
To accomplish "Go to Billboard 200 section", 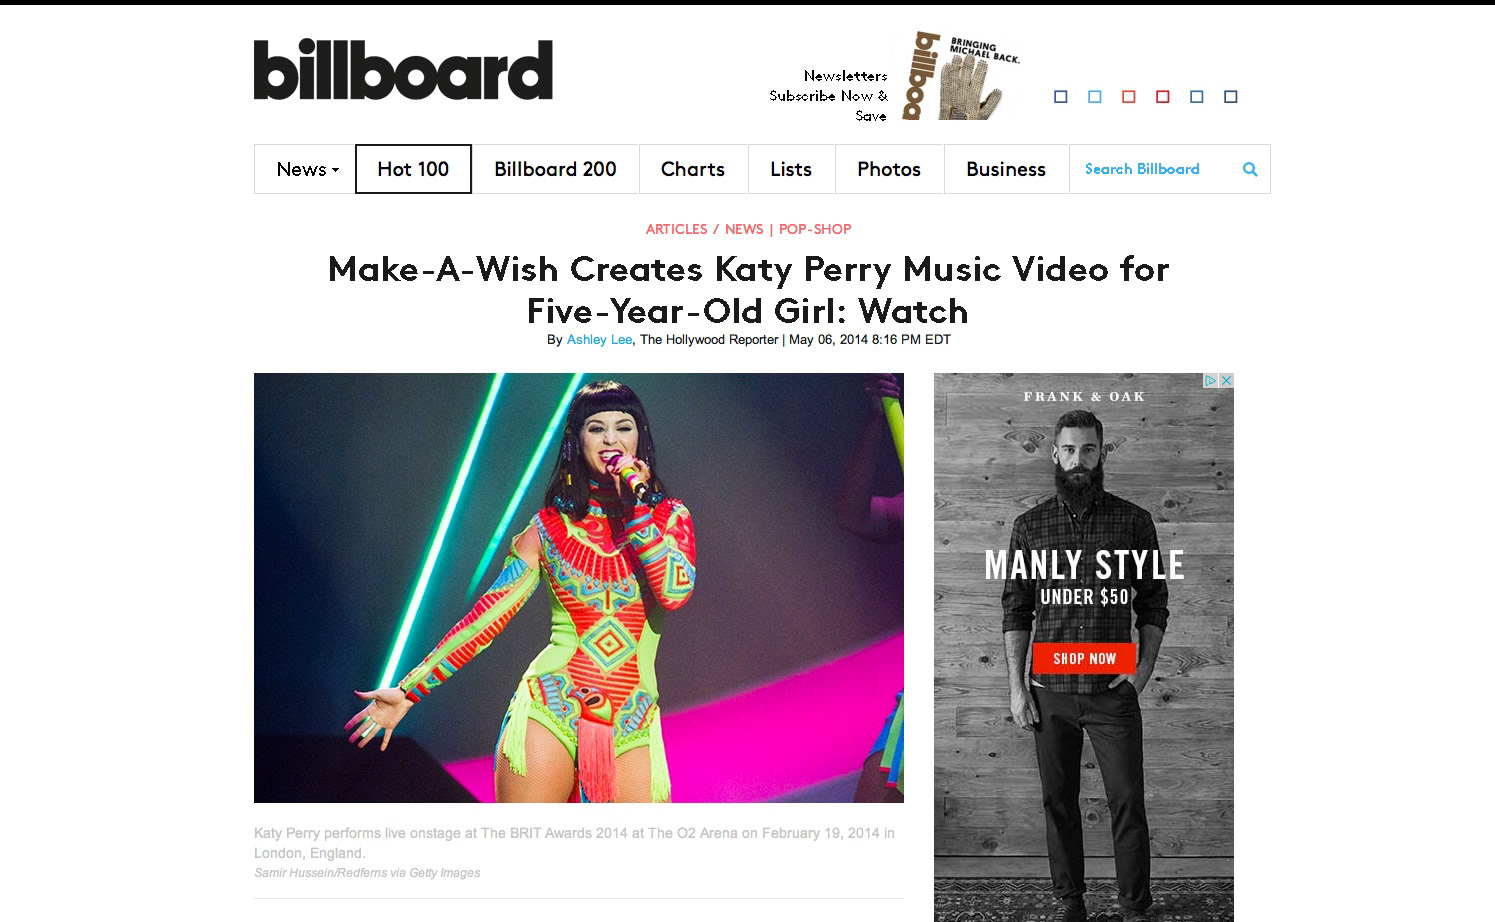I will [555, 169].
